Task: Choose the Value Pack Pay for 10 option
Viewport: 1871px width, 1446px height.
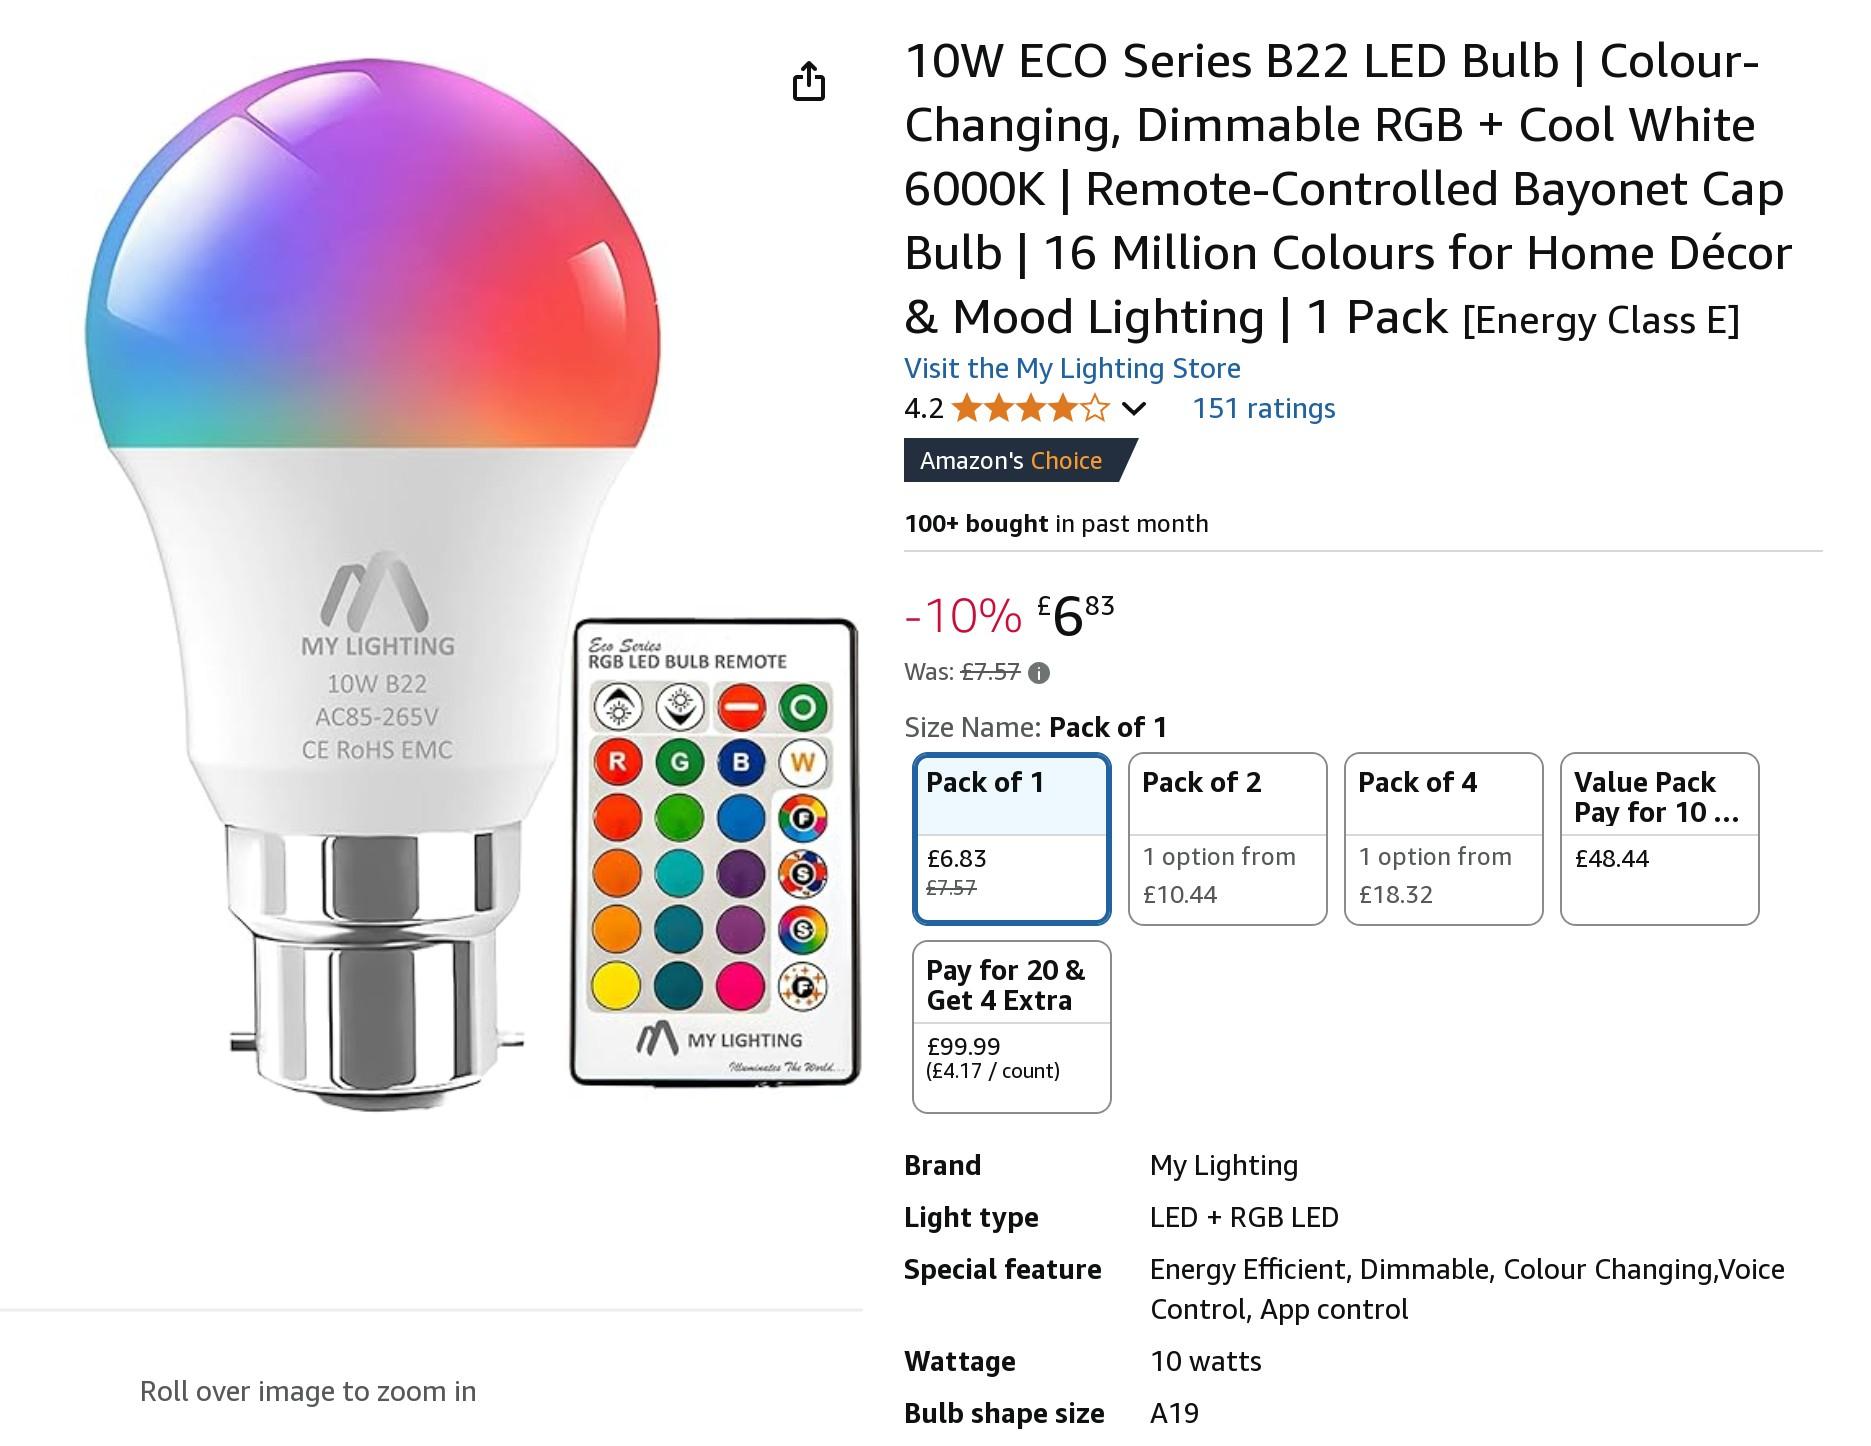Action: (1659, 838)
